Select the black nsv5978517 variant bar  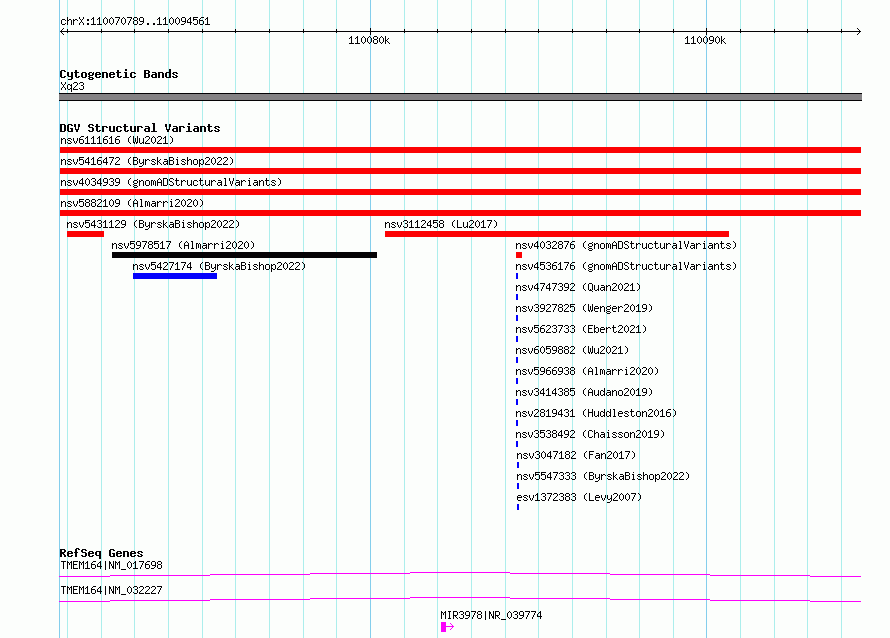coord(244,255)
